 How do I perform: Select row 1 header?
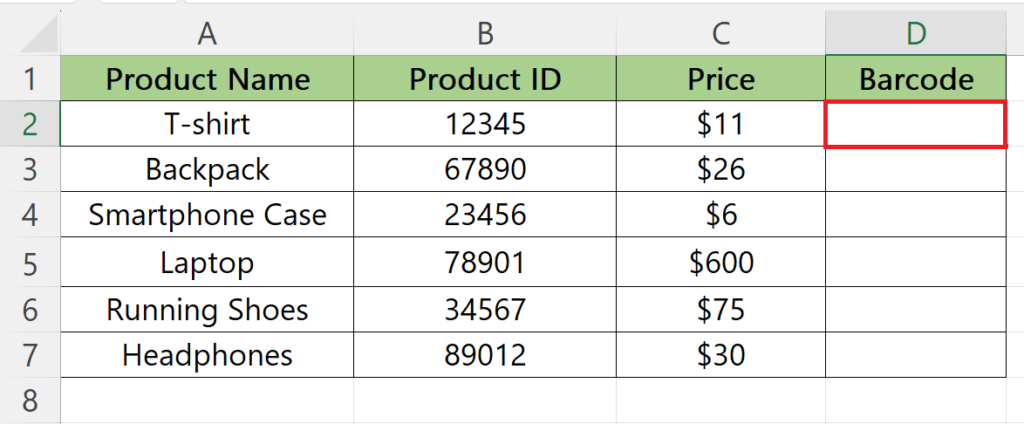[x=30, y=78]
